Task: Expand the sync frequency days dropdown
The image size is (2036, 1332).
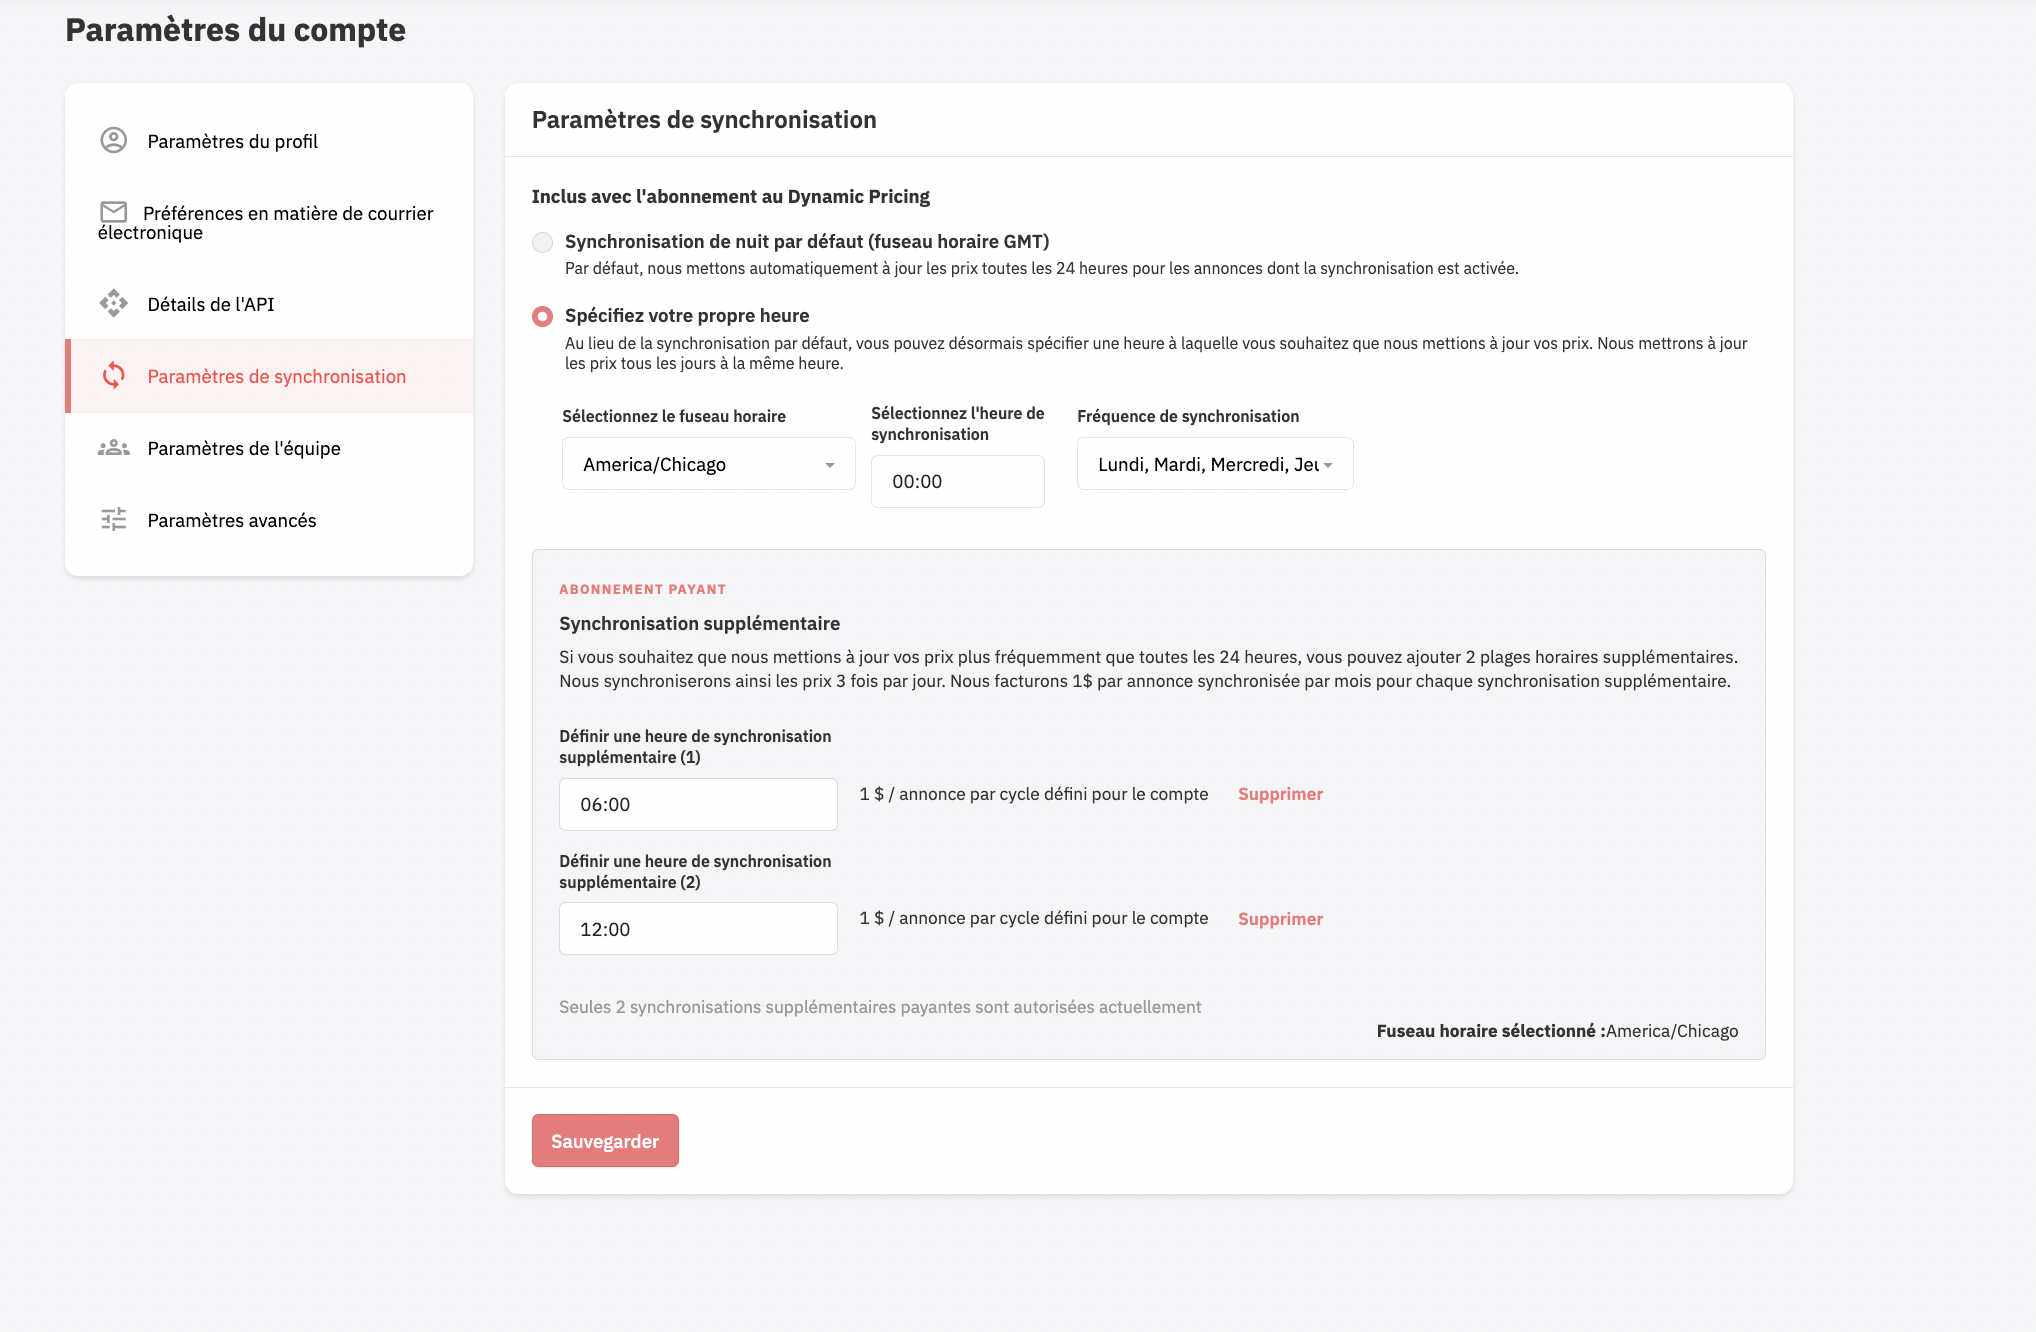Action: (1215, 464)
